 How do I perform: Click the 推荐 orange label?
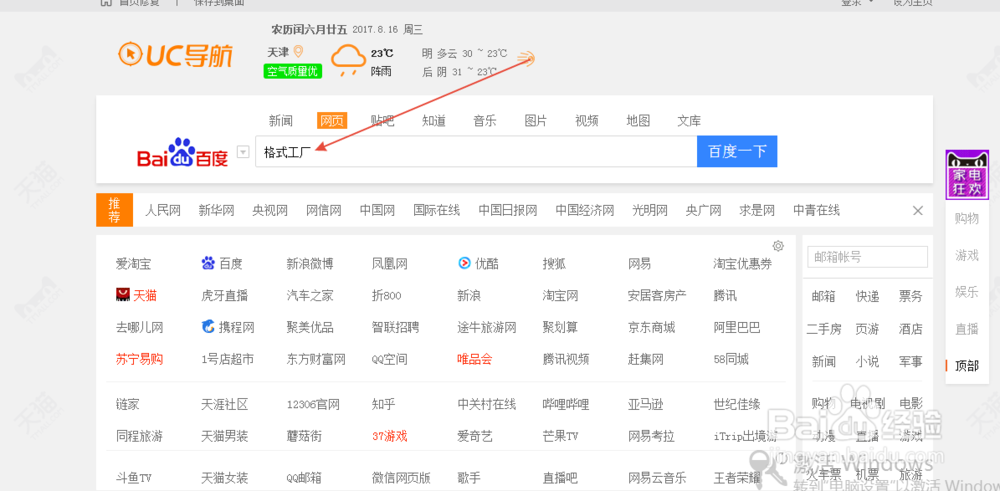[114, 210]
